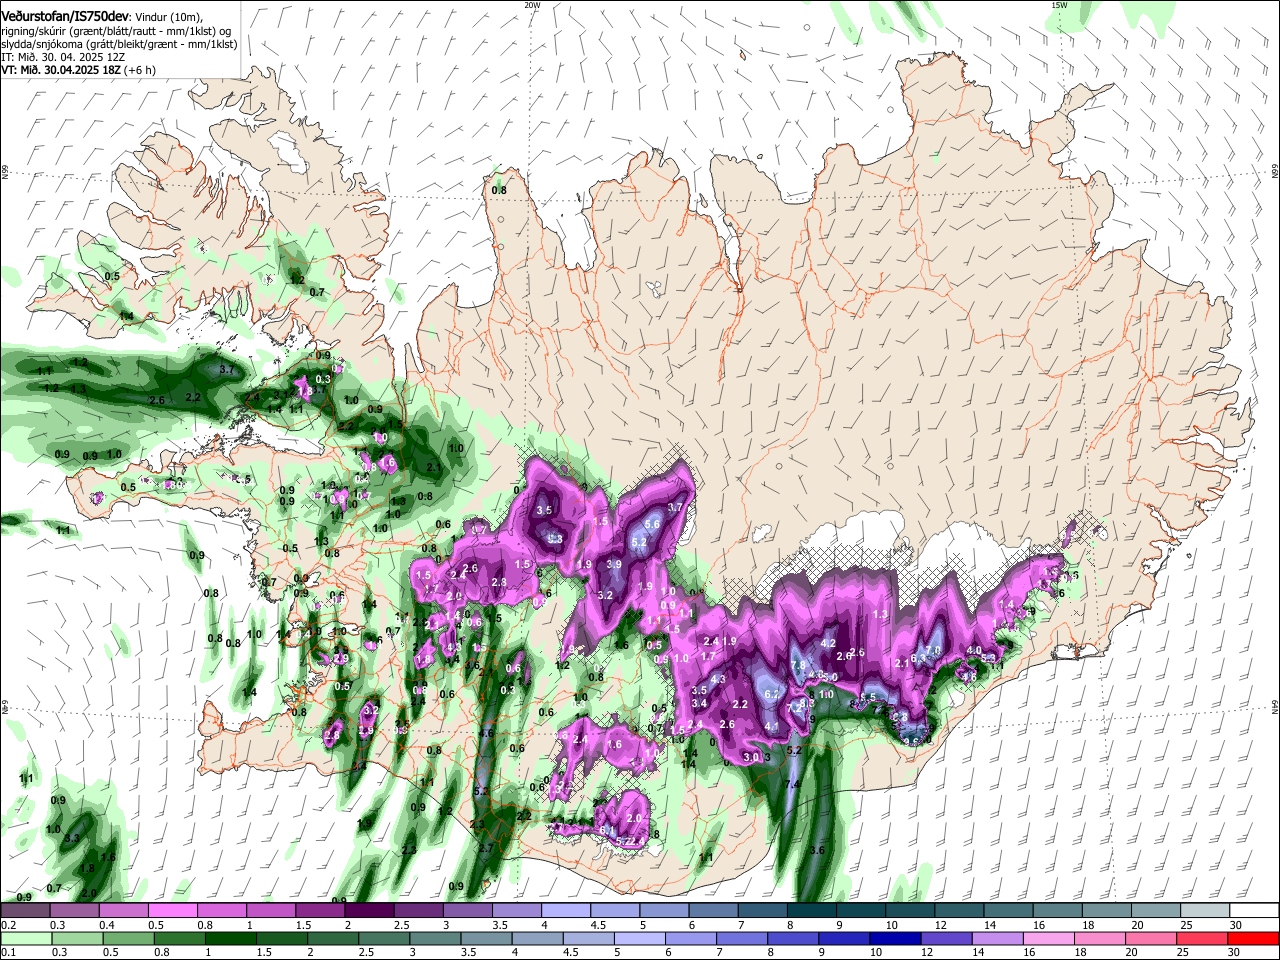Select lavender snow swatch for 4–4.5 mm

point(566,910)
